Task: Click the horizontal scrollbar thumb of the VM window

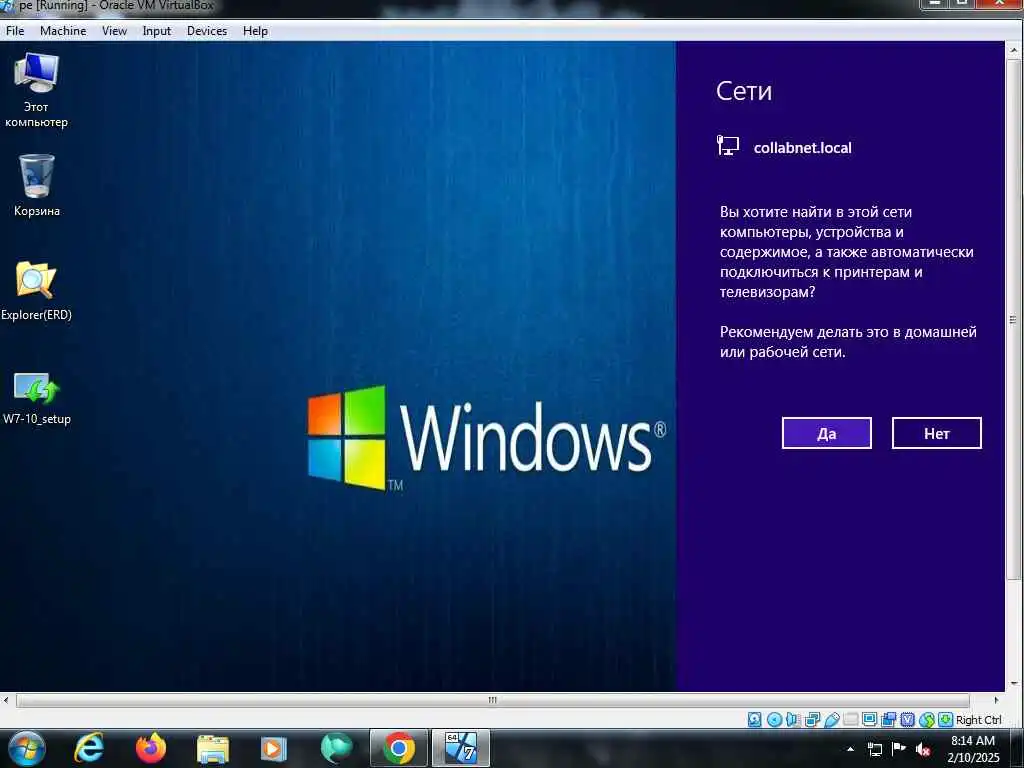Action: click(x=492, y=700)
